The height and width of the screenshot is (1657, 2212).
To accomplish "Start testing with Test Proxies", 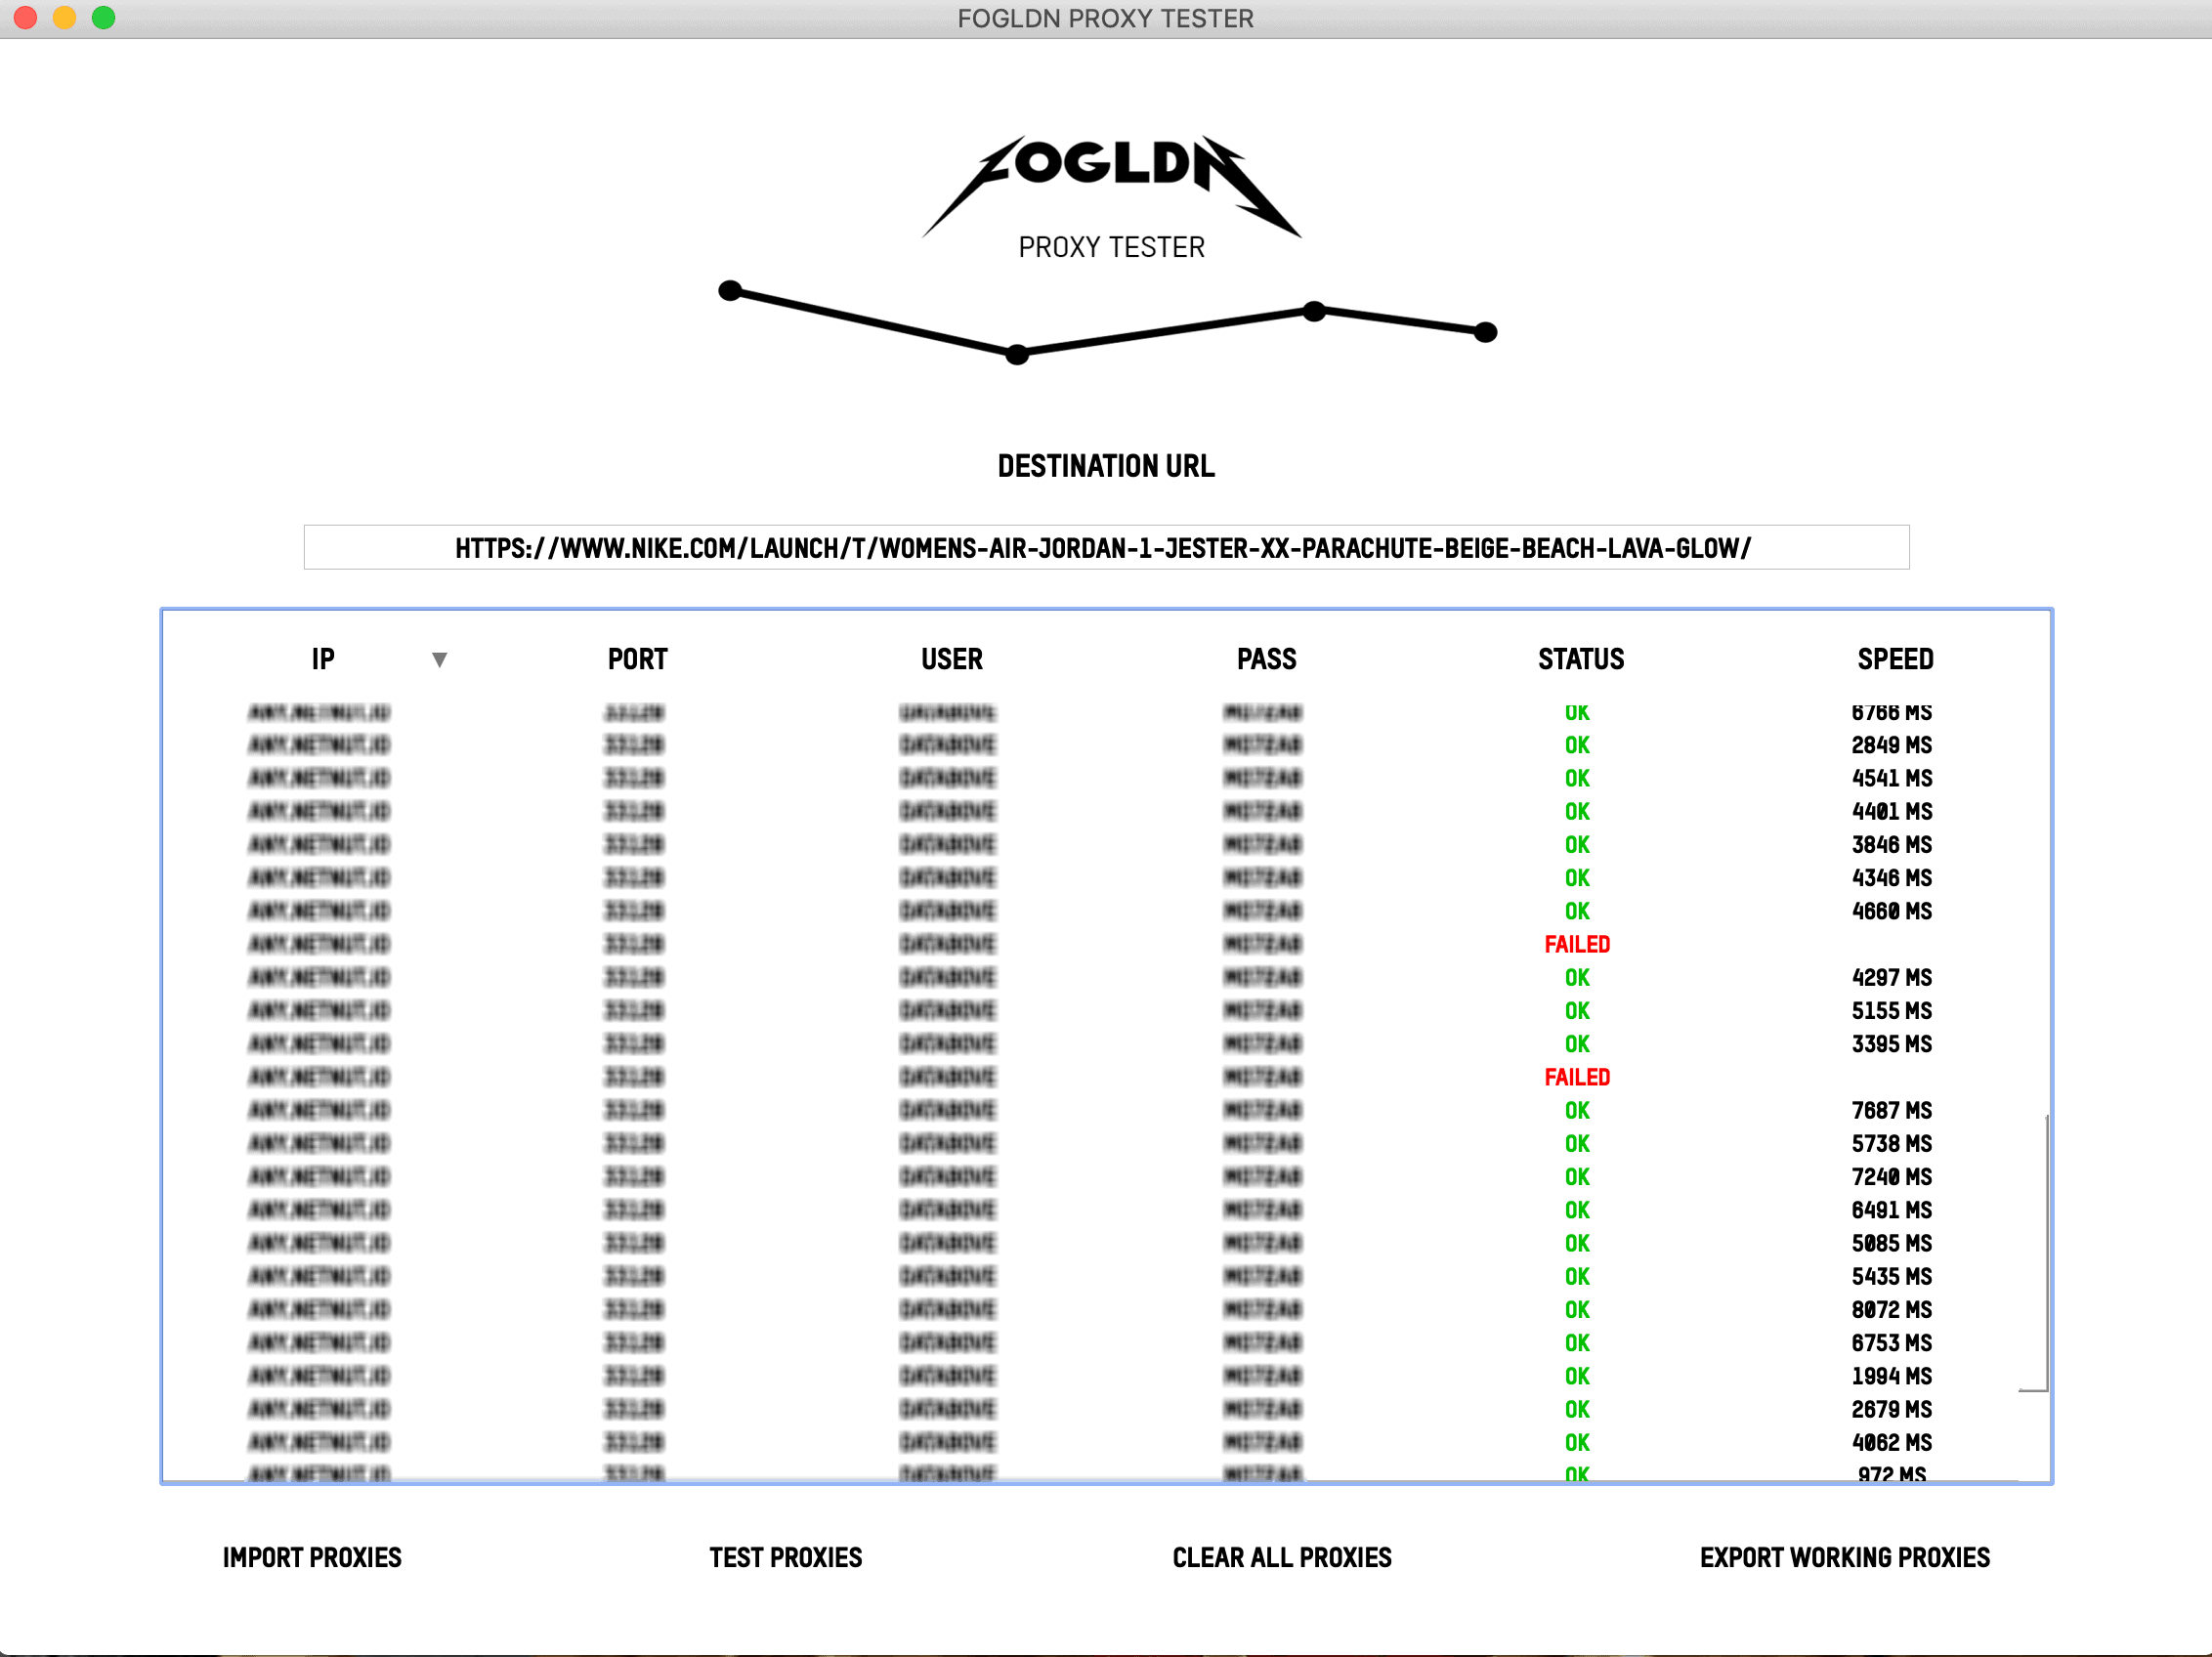I will (x=786, y=1557).
